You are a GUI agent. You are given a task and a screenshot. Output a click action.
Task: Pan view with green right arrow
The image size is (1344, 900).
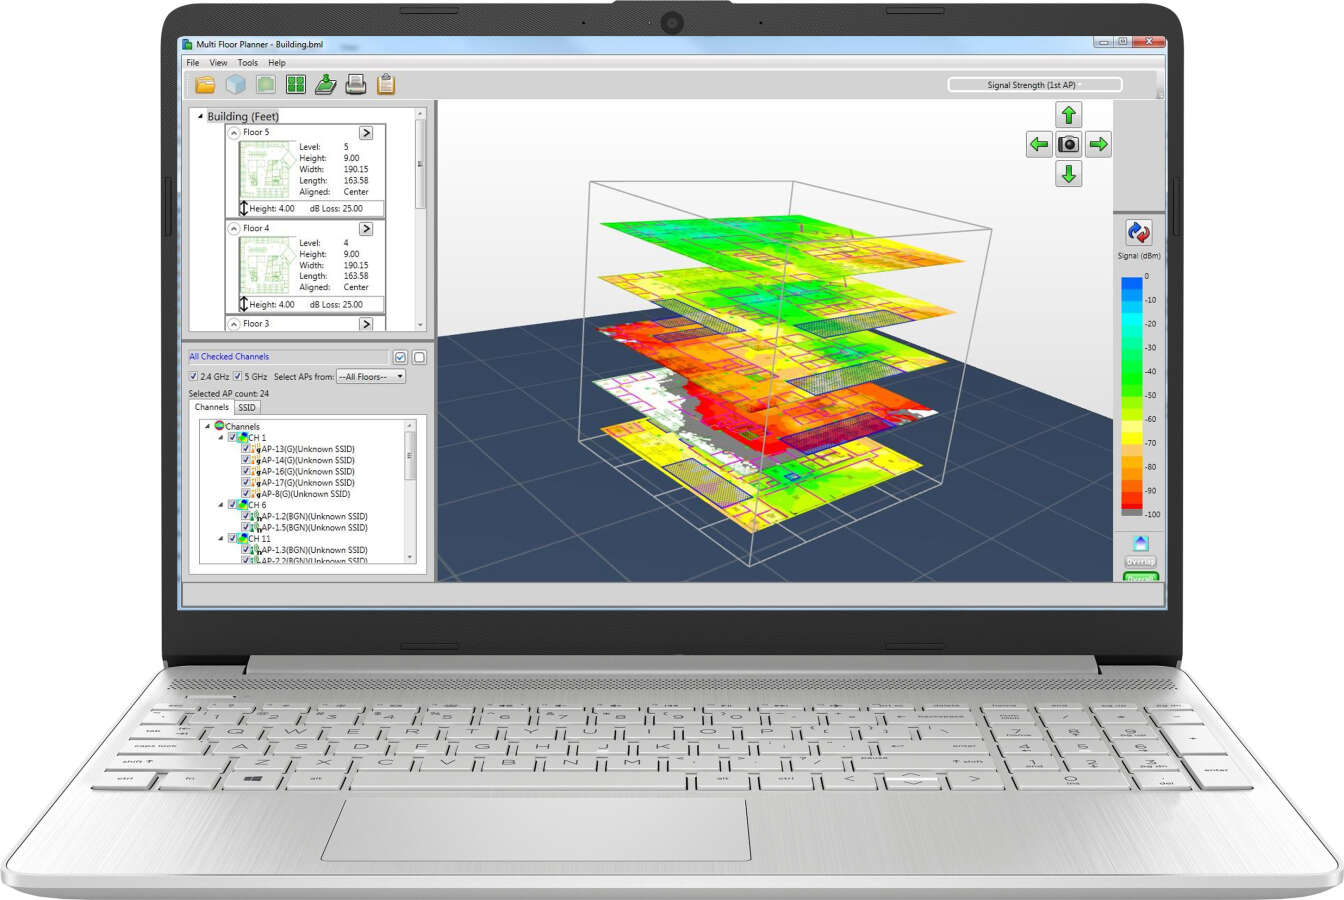click(1098, 144)
